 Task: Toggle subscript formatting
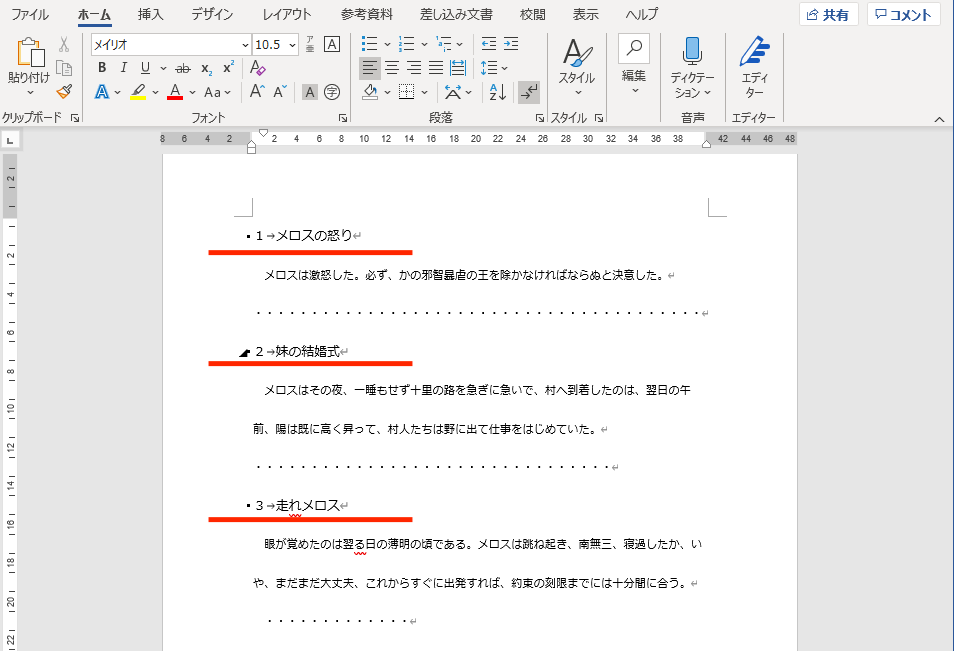click(206, 68)
